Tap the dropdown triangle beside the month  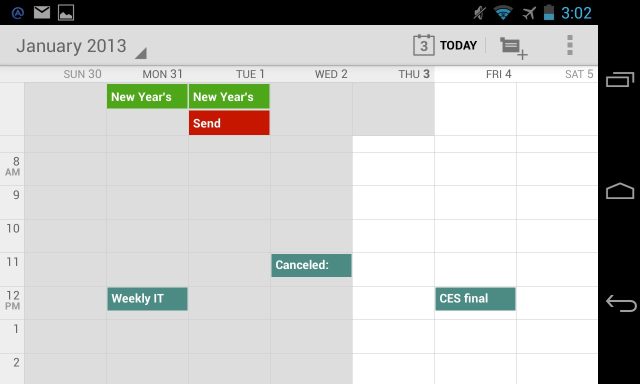[x=141, y=53]
